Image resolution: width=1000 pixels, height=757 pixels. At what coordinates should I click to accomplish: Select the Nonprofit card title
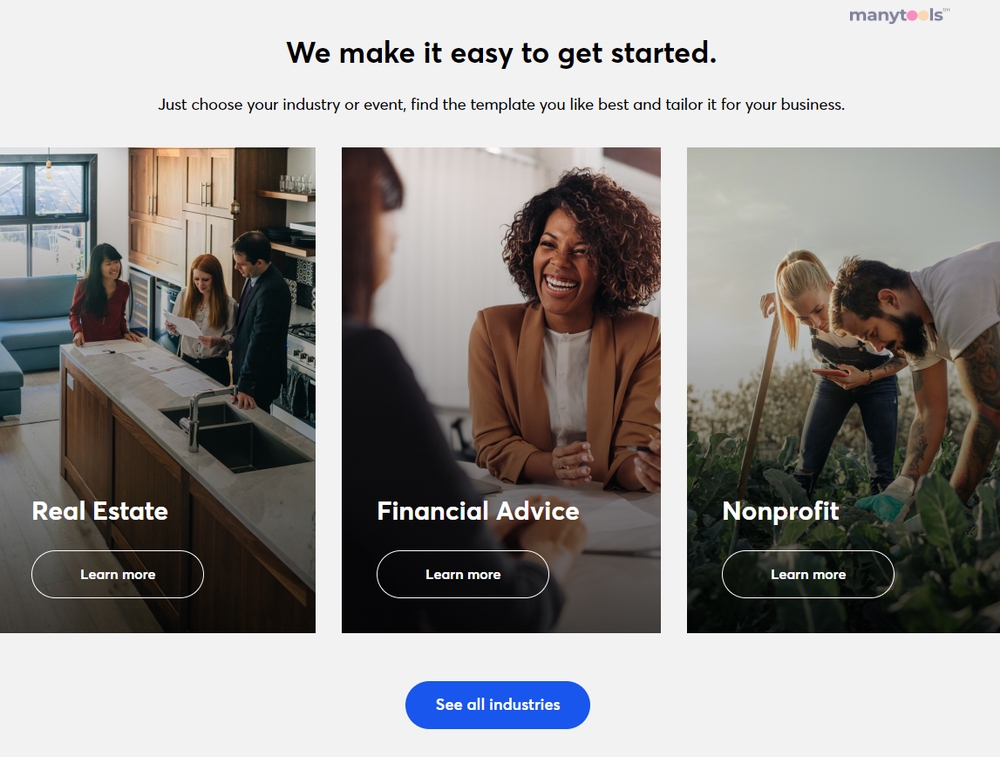pos(781,511)
